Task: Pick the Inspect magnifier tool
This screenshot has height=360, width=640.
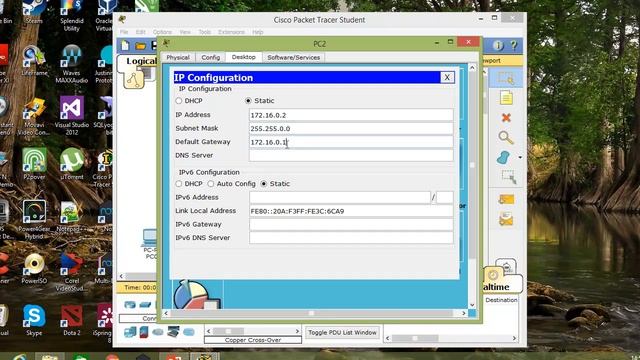Action: click(x=506, y=138)
